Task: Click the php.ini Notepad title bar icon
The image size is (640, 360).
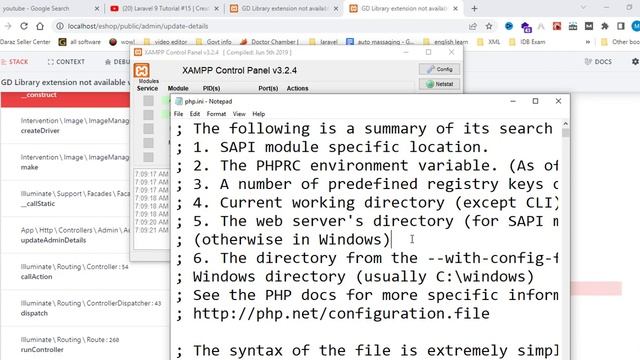Action: tap(178, 101)
